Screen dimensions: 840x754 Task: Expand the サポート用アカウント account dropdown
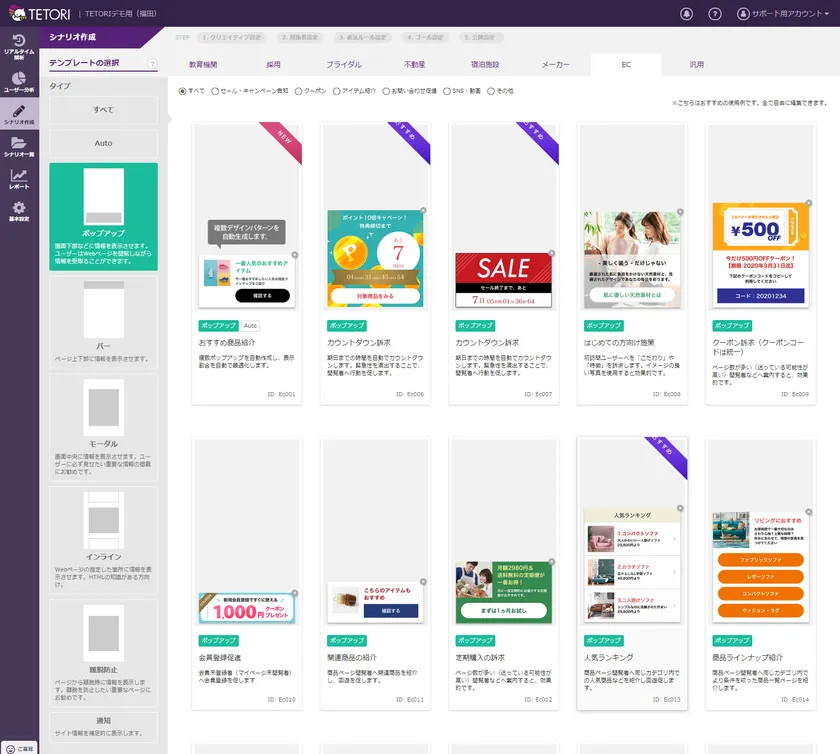point(785,14)
